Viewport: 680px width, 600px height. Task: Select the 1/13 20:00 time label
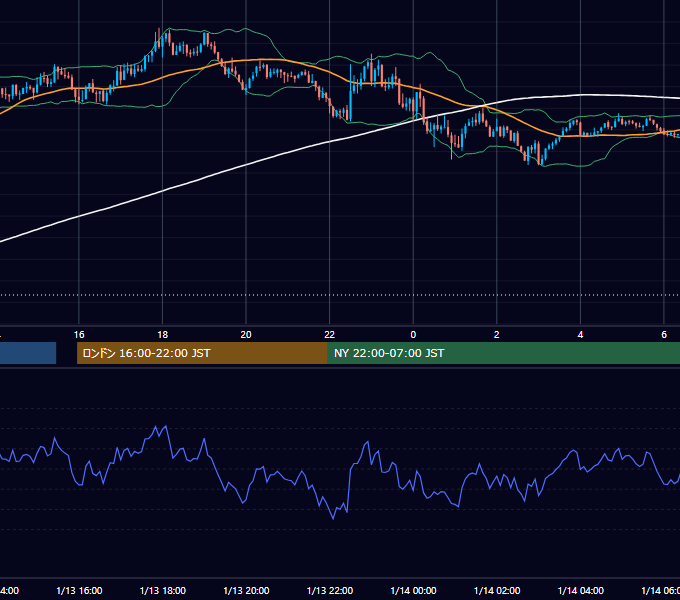(x=246, y=590)
